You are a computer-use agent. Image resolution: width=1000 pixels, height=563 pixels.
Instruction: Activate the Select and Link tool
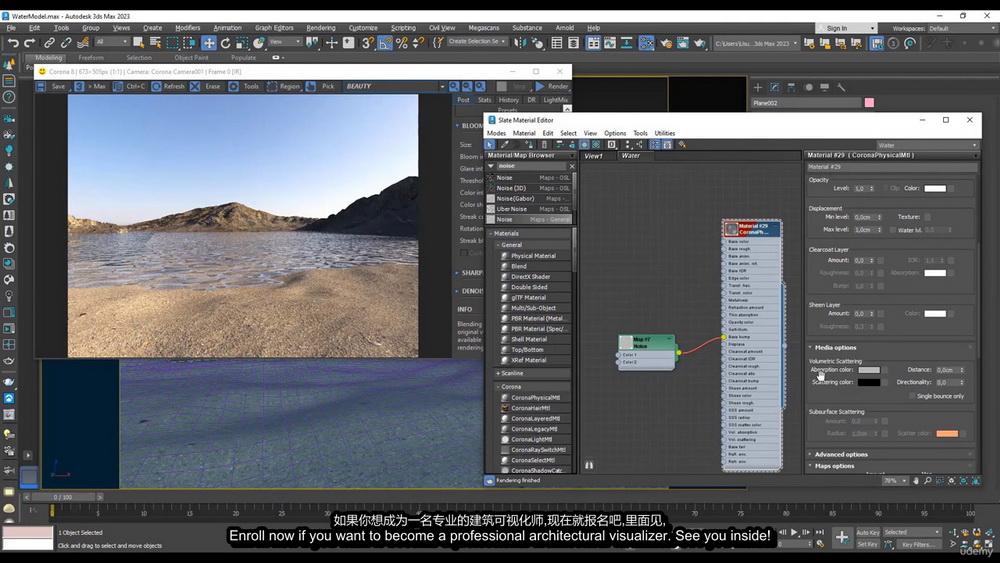(x=49, y=43)
